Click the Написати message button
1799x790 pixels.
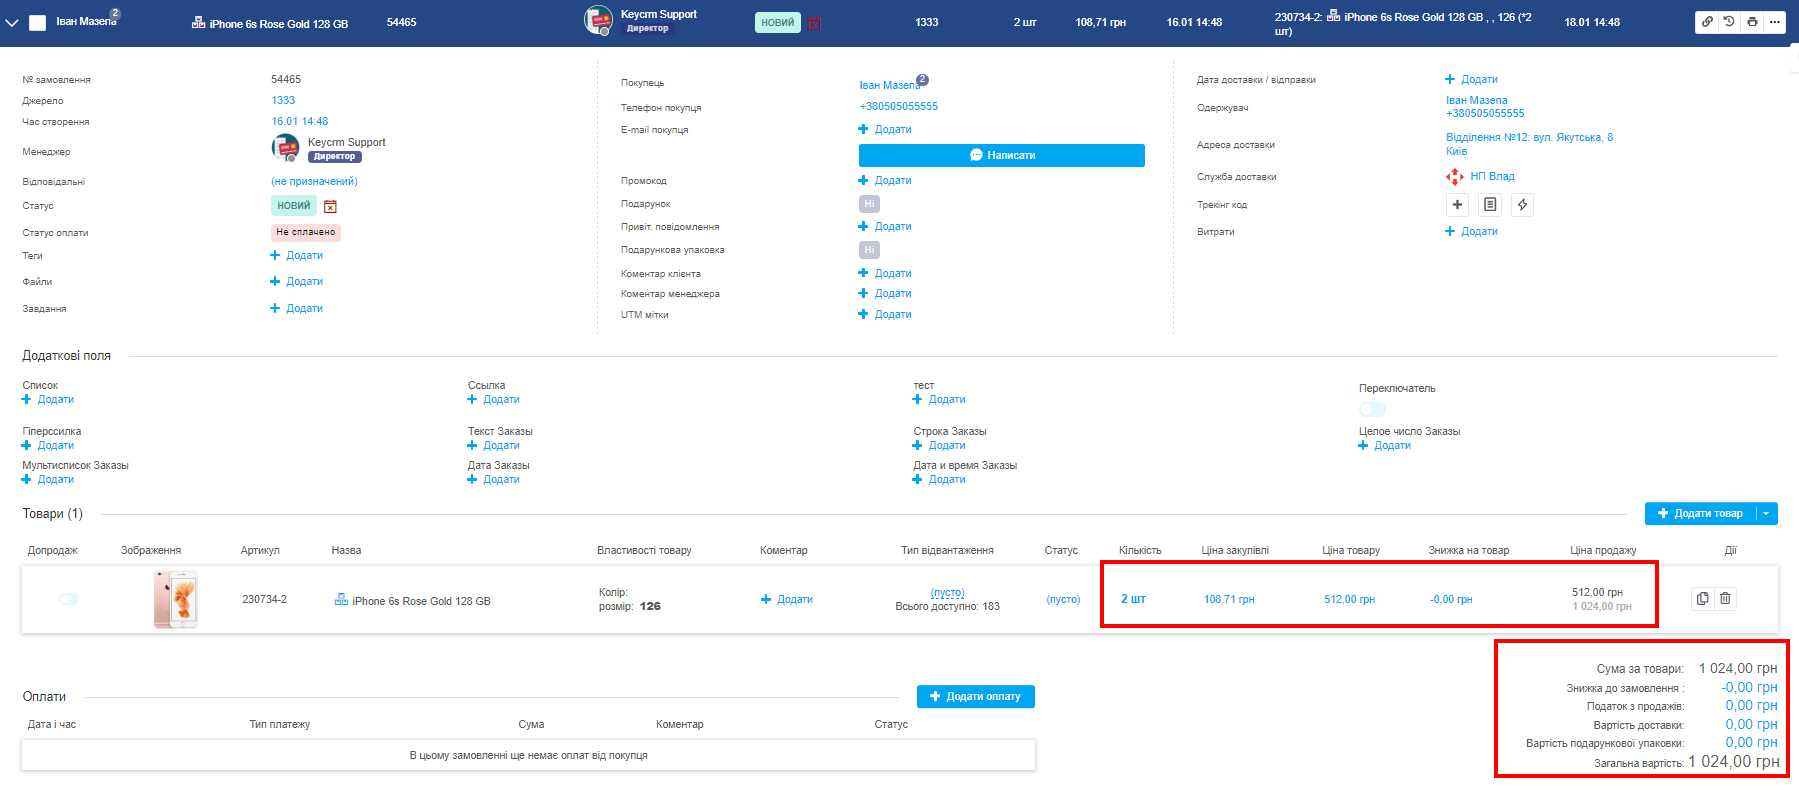tap(1002, 155)
